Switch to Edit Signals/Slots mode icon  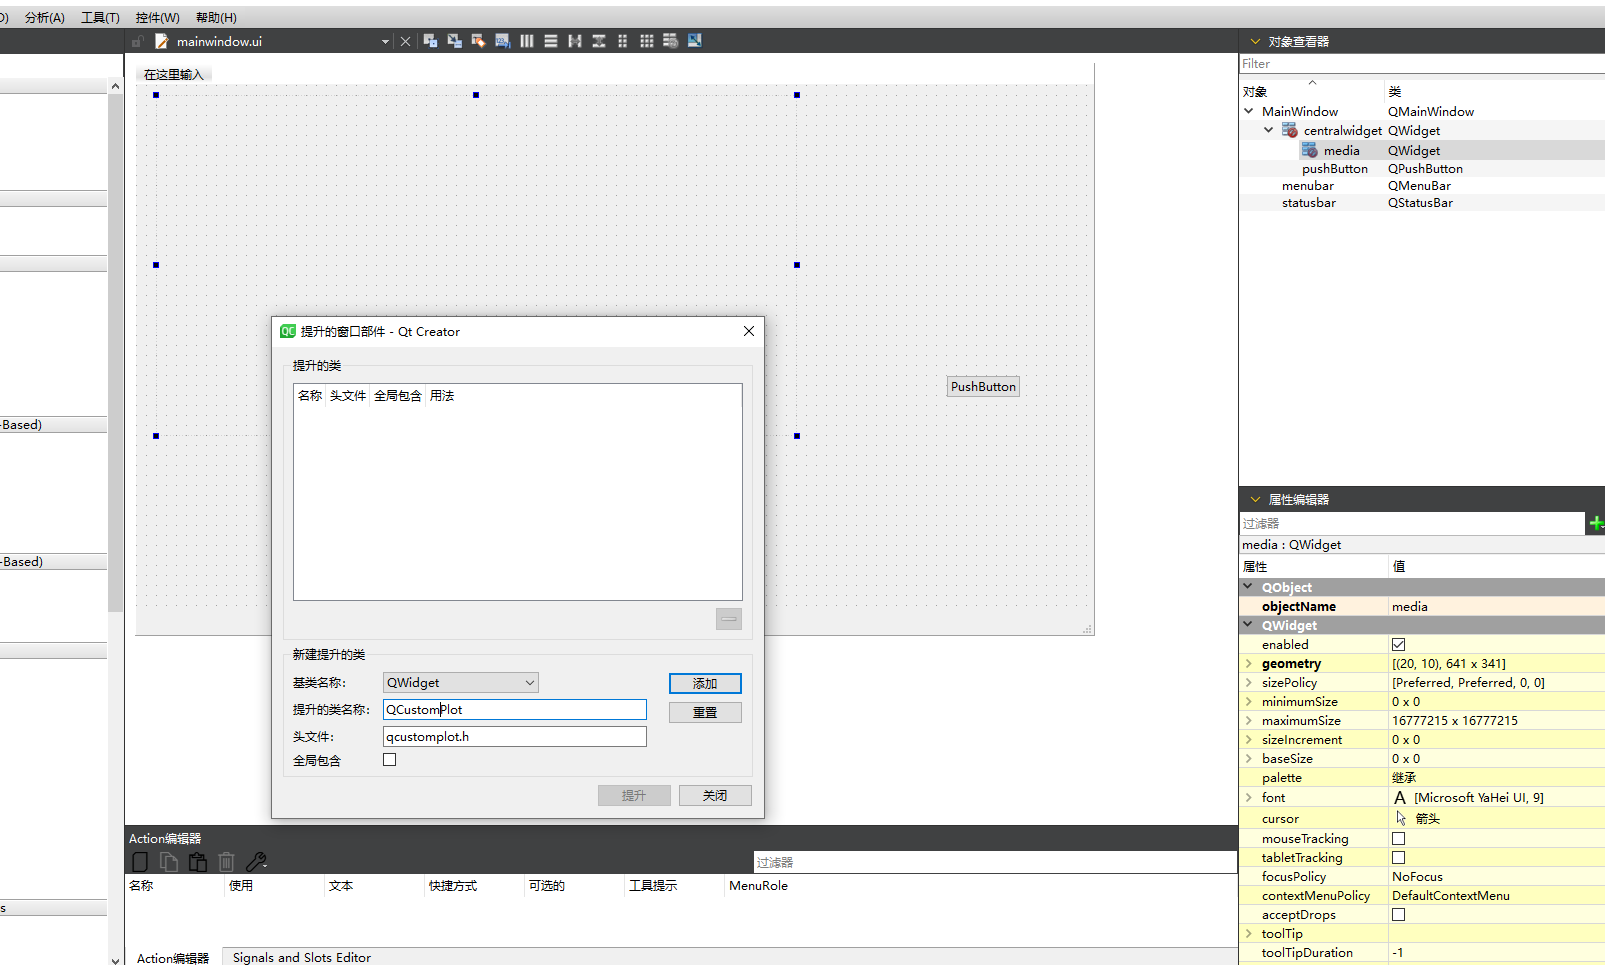454,41
